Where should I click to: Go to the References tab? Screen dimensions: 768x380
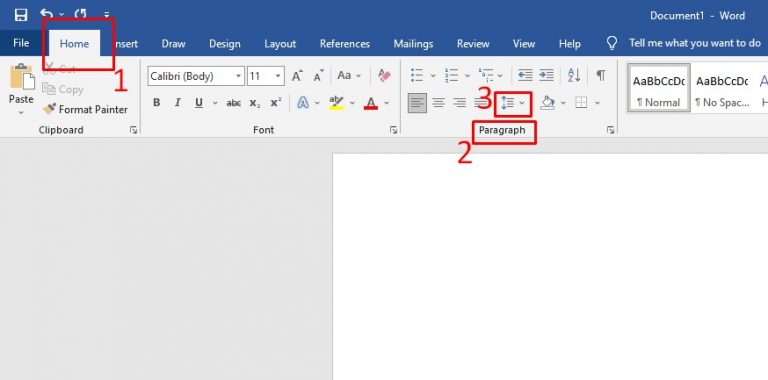[344, 44]
